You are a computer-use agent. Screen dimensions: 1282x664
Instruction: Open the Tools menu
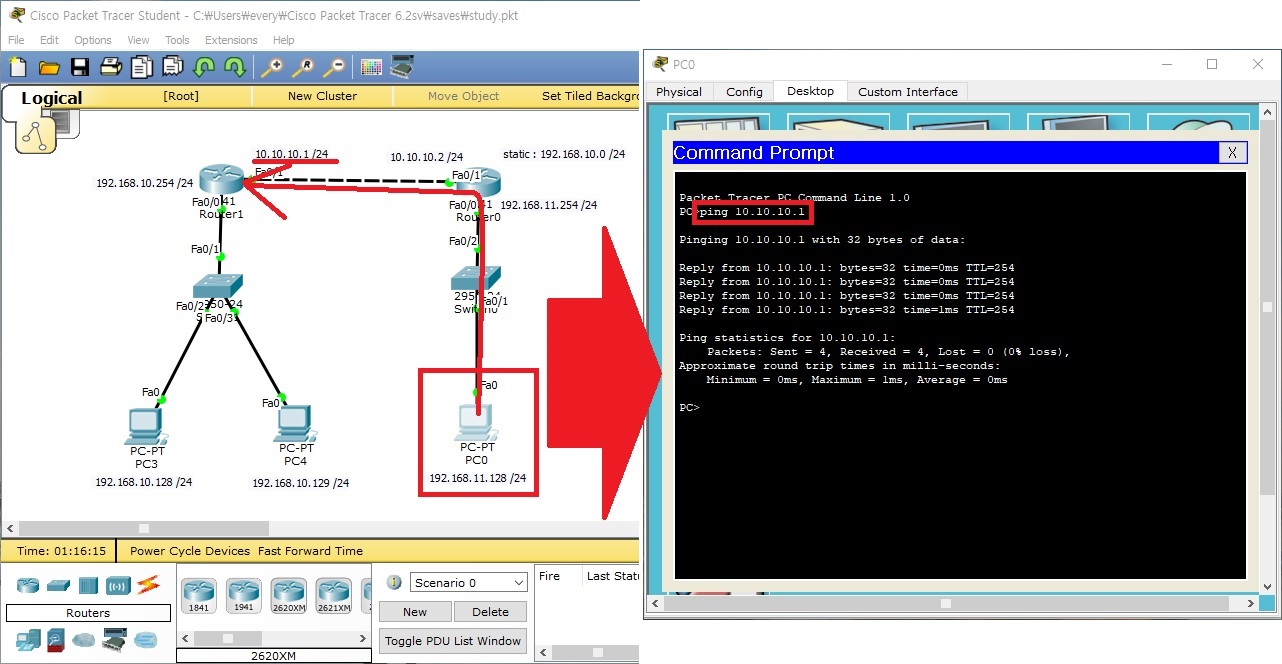[177, 40]
